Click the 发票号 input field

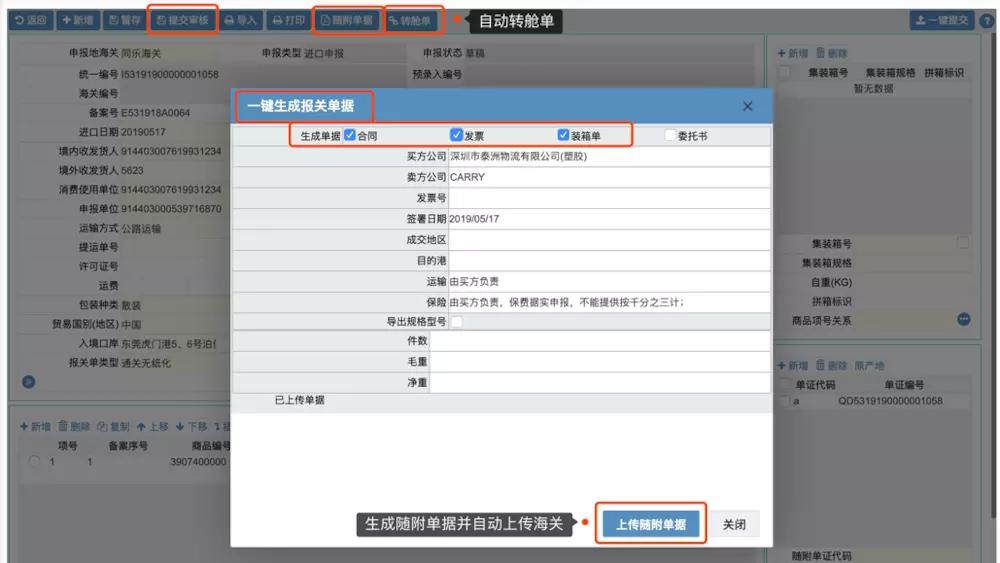[609, 198]
